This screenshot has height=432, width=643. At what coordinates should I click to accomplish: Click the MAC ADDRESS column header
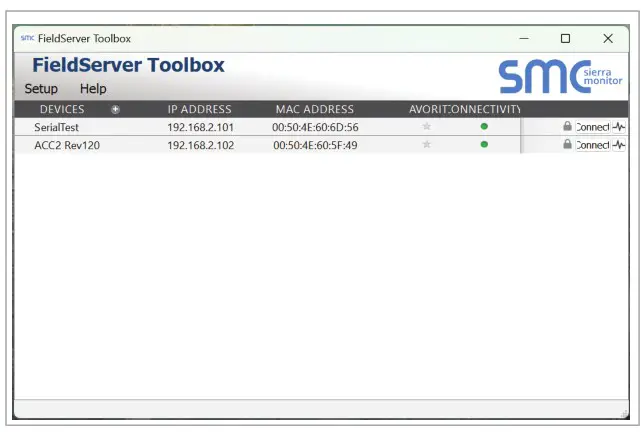point(315,110)
